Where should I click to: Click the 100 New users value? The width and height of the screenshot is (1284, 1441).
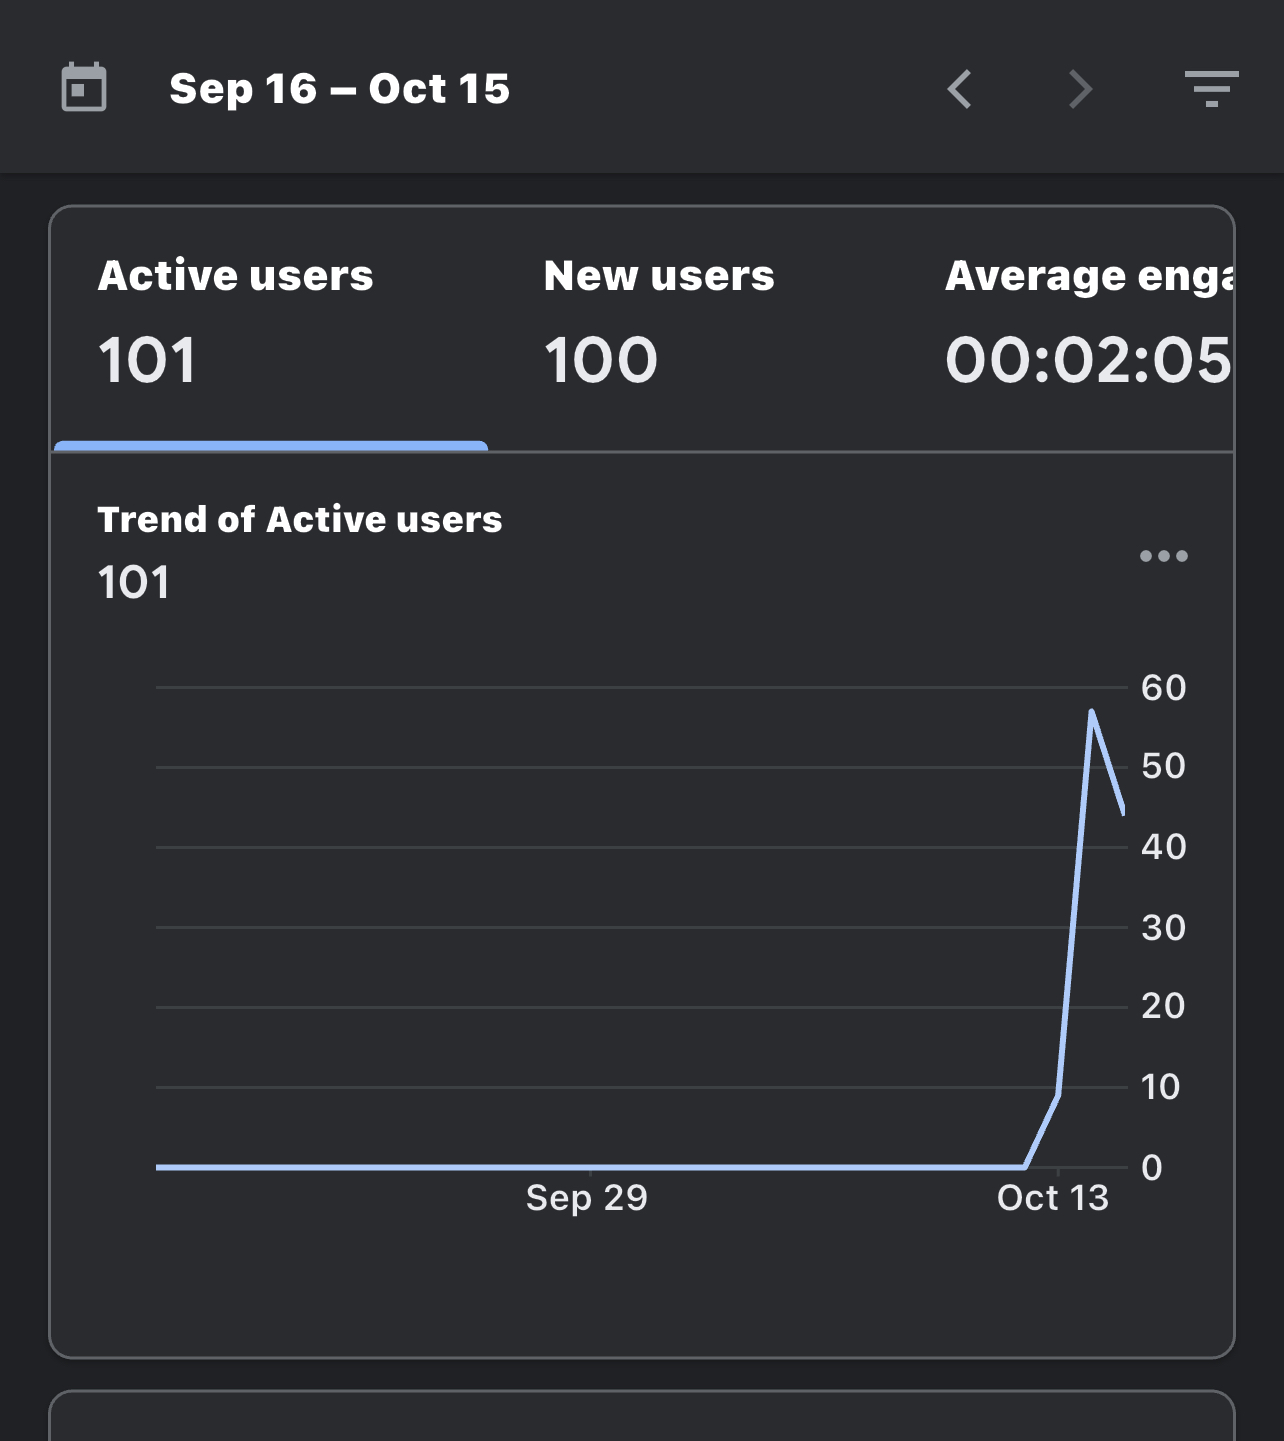pos(601,360)
